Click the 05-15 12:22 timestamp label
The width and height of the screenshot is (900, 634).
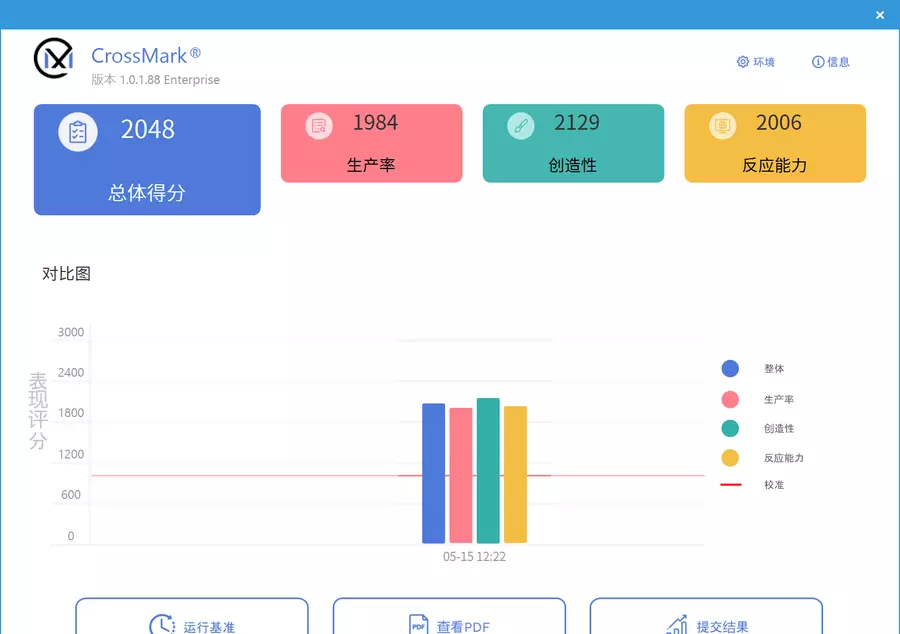click(x=474, y=557)
